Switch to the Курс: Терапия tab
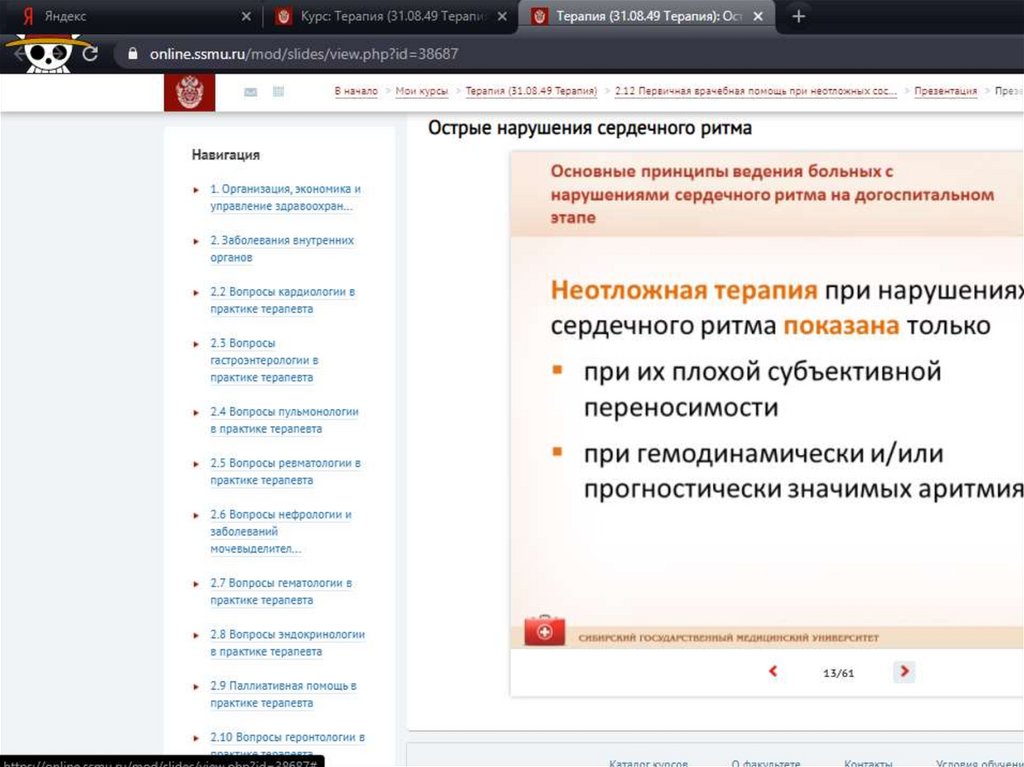 click(x=391, y=16)
